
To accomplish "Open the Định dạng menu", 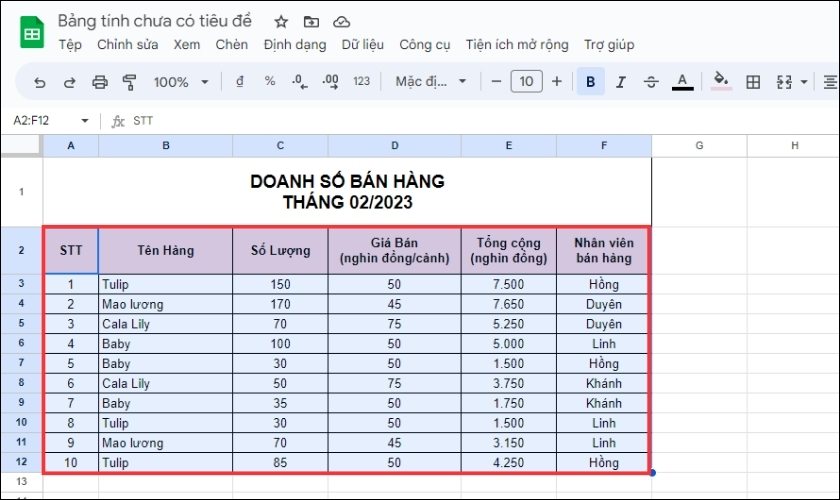I will coord(295,45).
